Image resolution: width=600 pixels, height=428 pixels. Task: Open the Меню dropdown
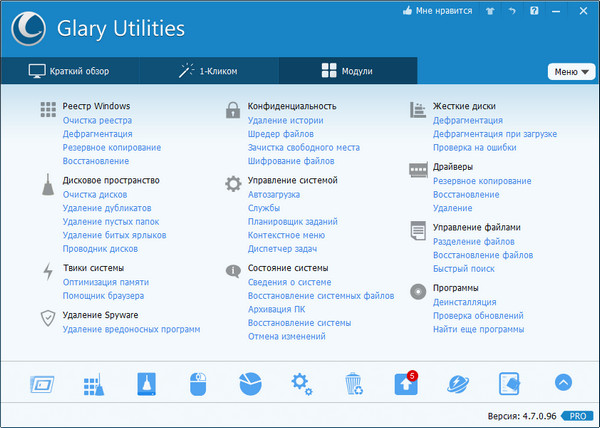coord(570,72)
